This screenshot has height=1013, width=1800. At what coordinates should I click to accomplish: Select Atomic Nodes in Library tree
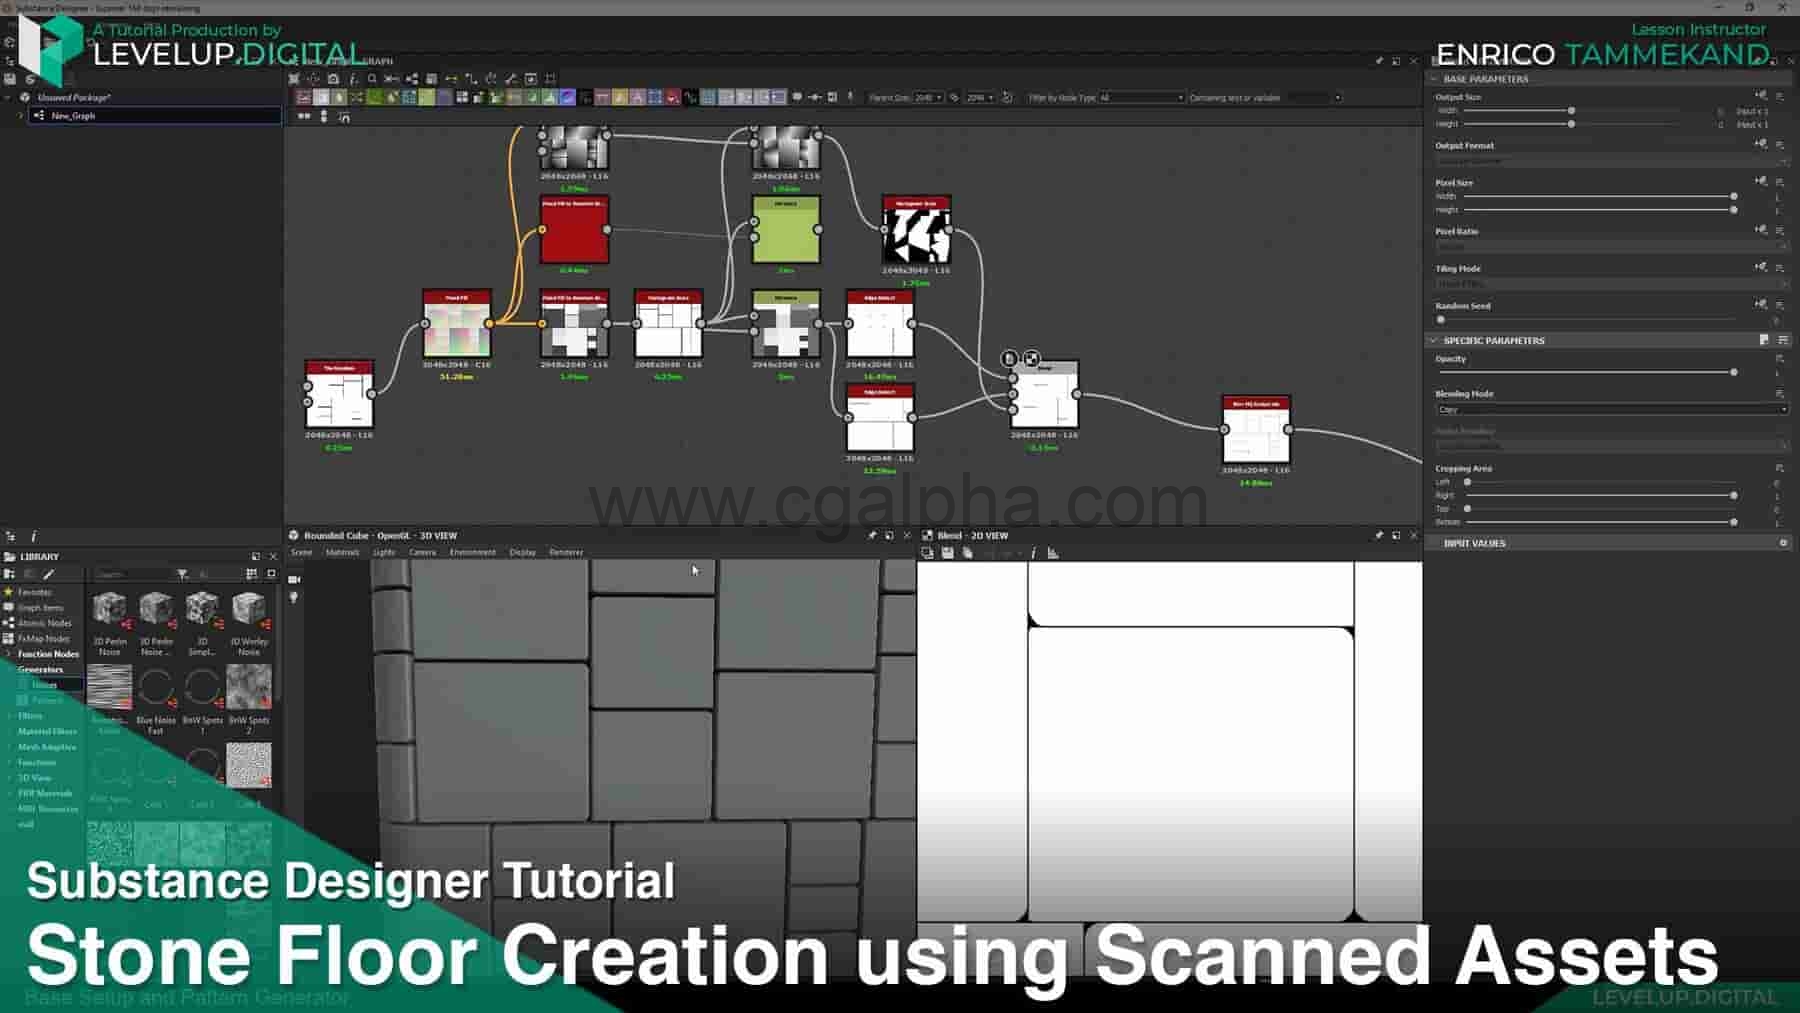[x=45, y=623]
